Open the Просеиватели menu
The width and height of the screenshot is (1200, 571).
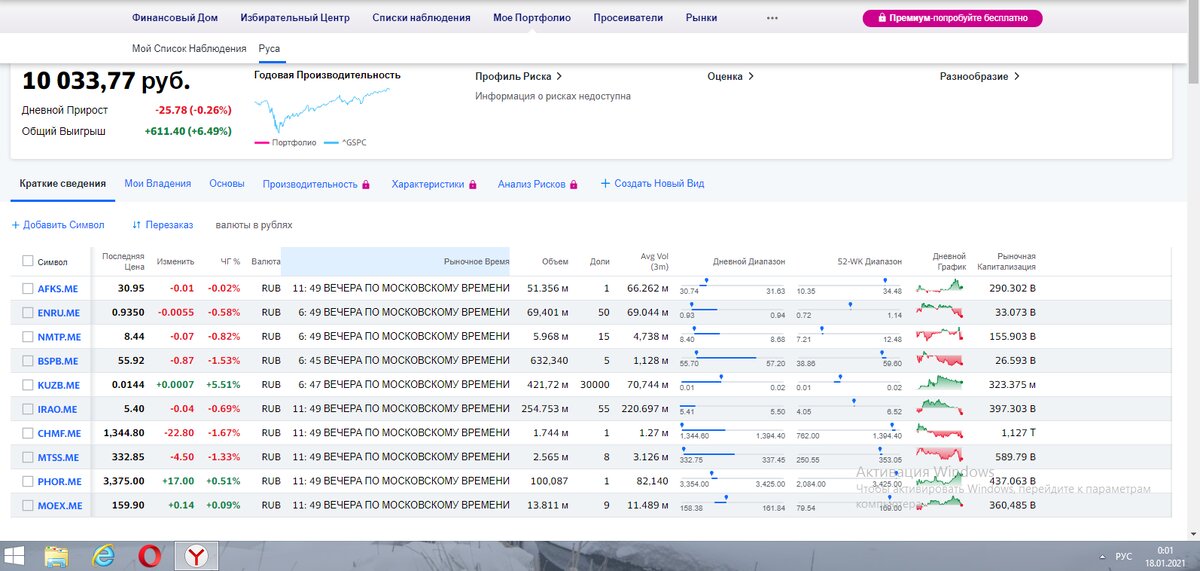pyautogui.click(x=628, y=18)
